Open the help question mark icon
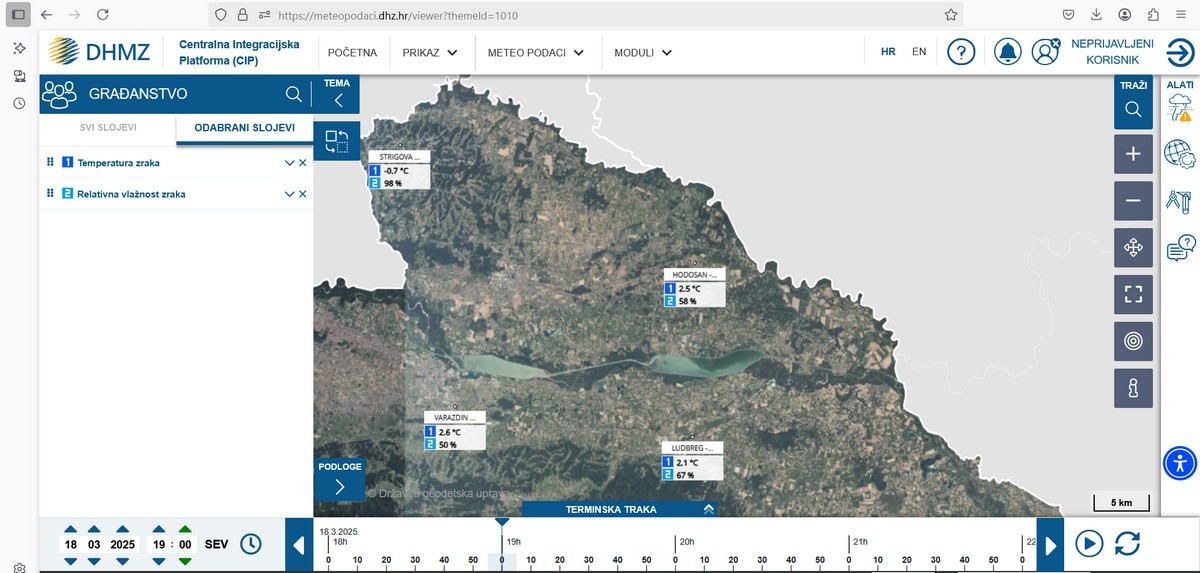Image resolution: width=1200 pixels, height=573 pixels. [961, 52]
